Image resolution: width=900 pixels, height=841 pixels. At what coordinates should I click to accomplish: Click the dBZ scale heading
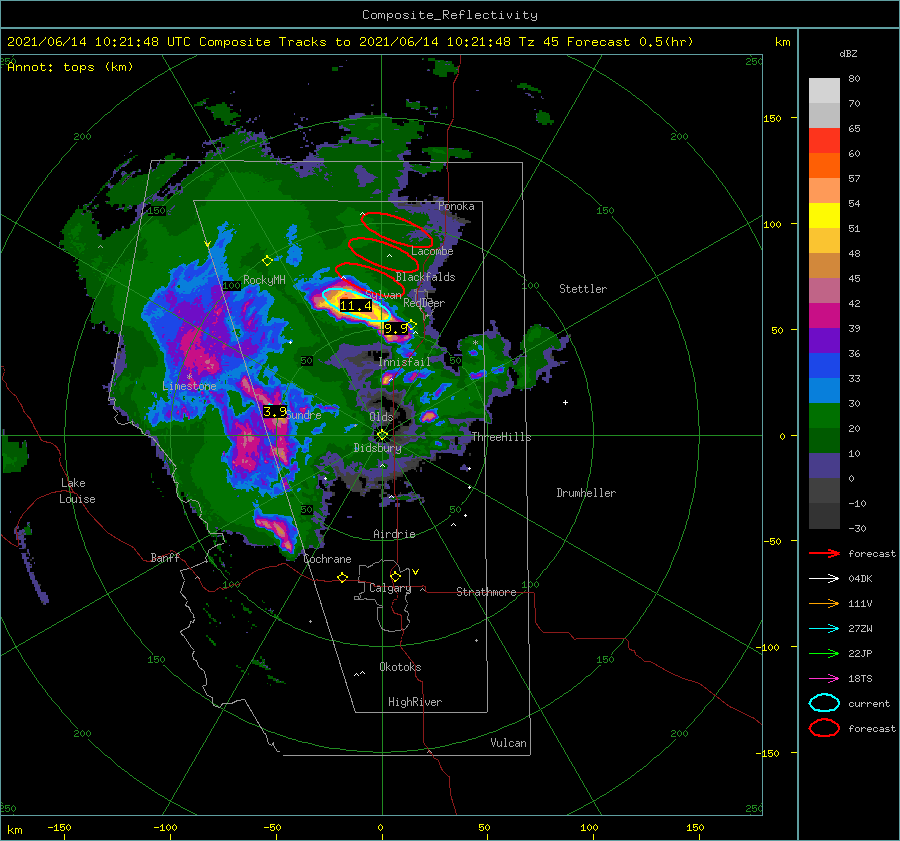(848, 53)
